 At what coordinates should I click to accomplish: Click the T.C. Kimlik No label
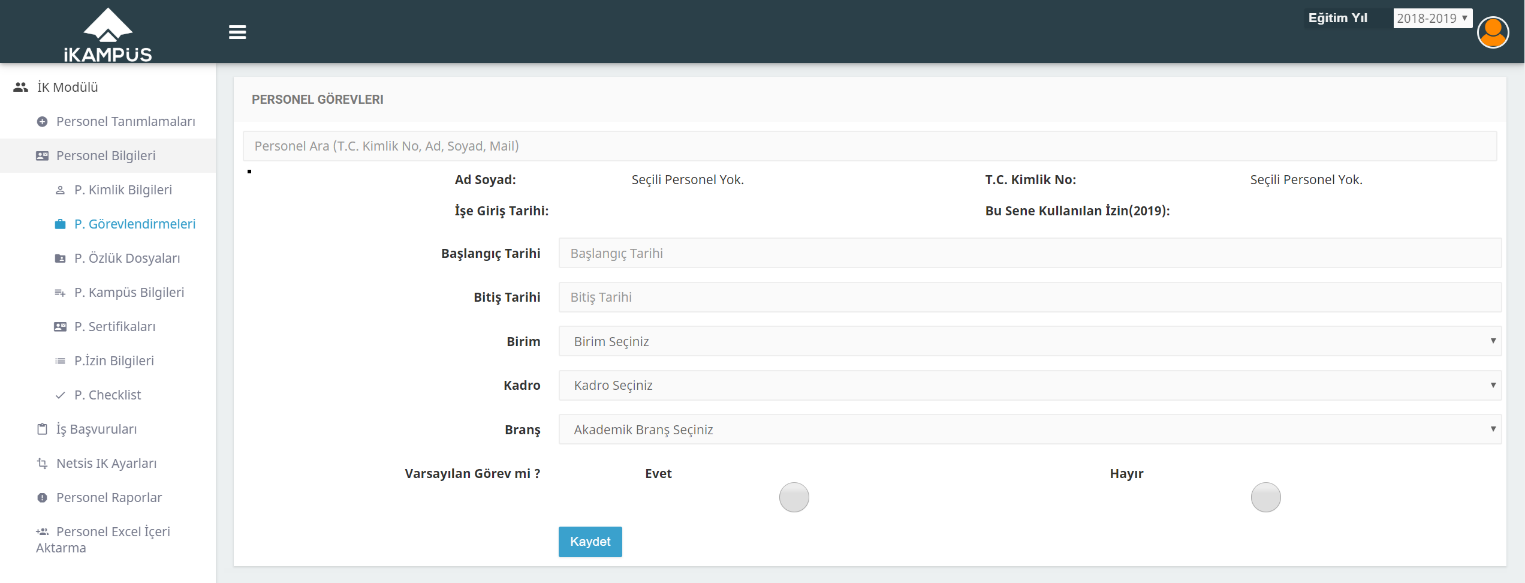click(x=1030, y=180)
